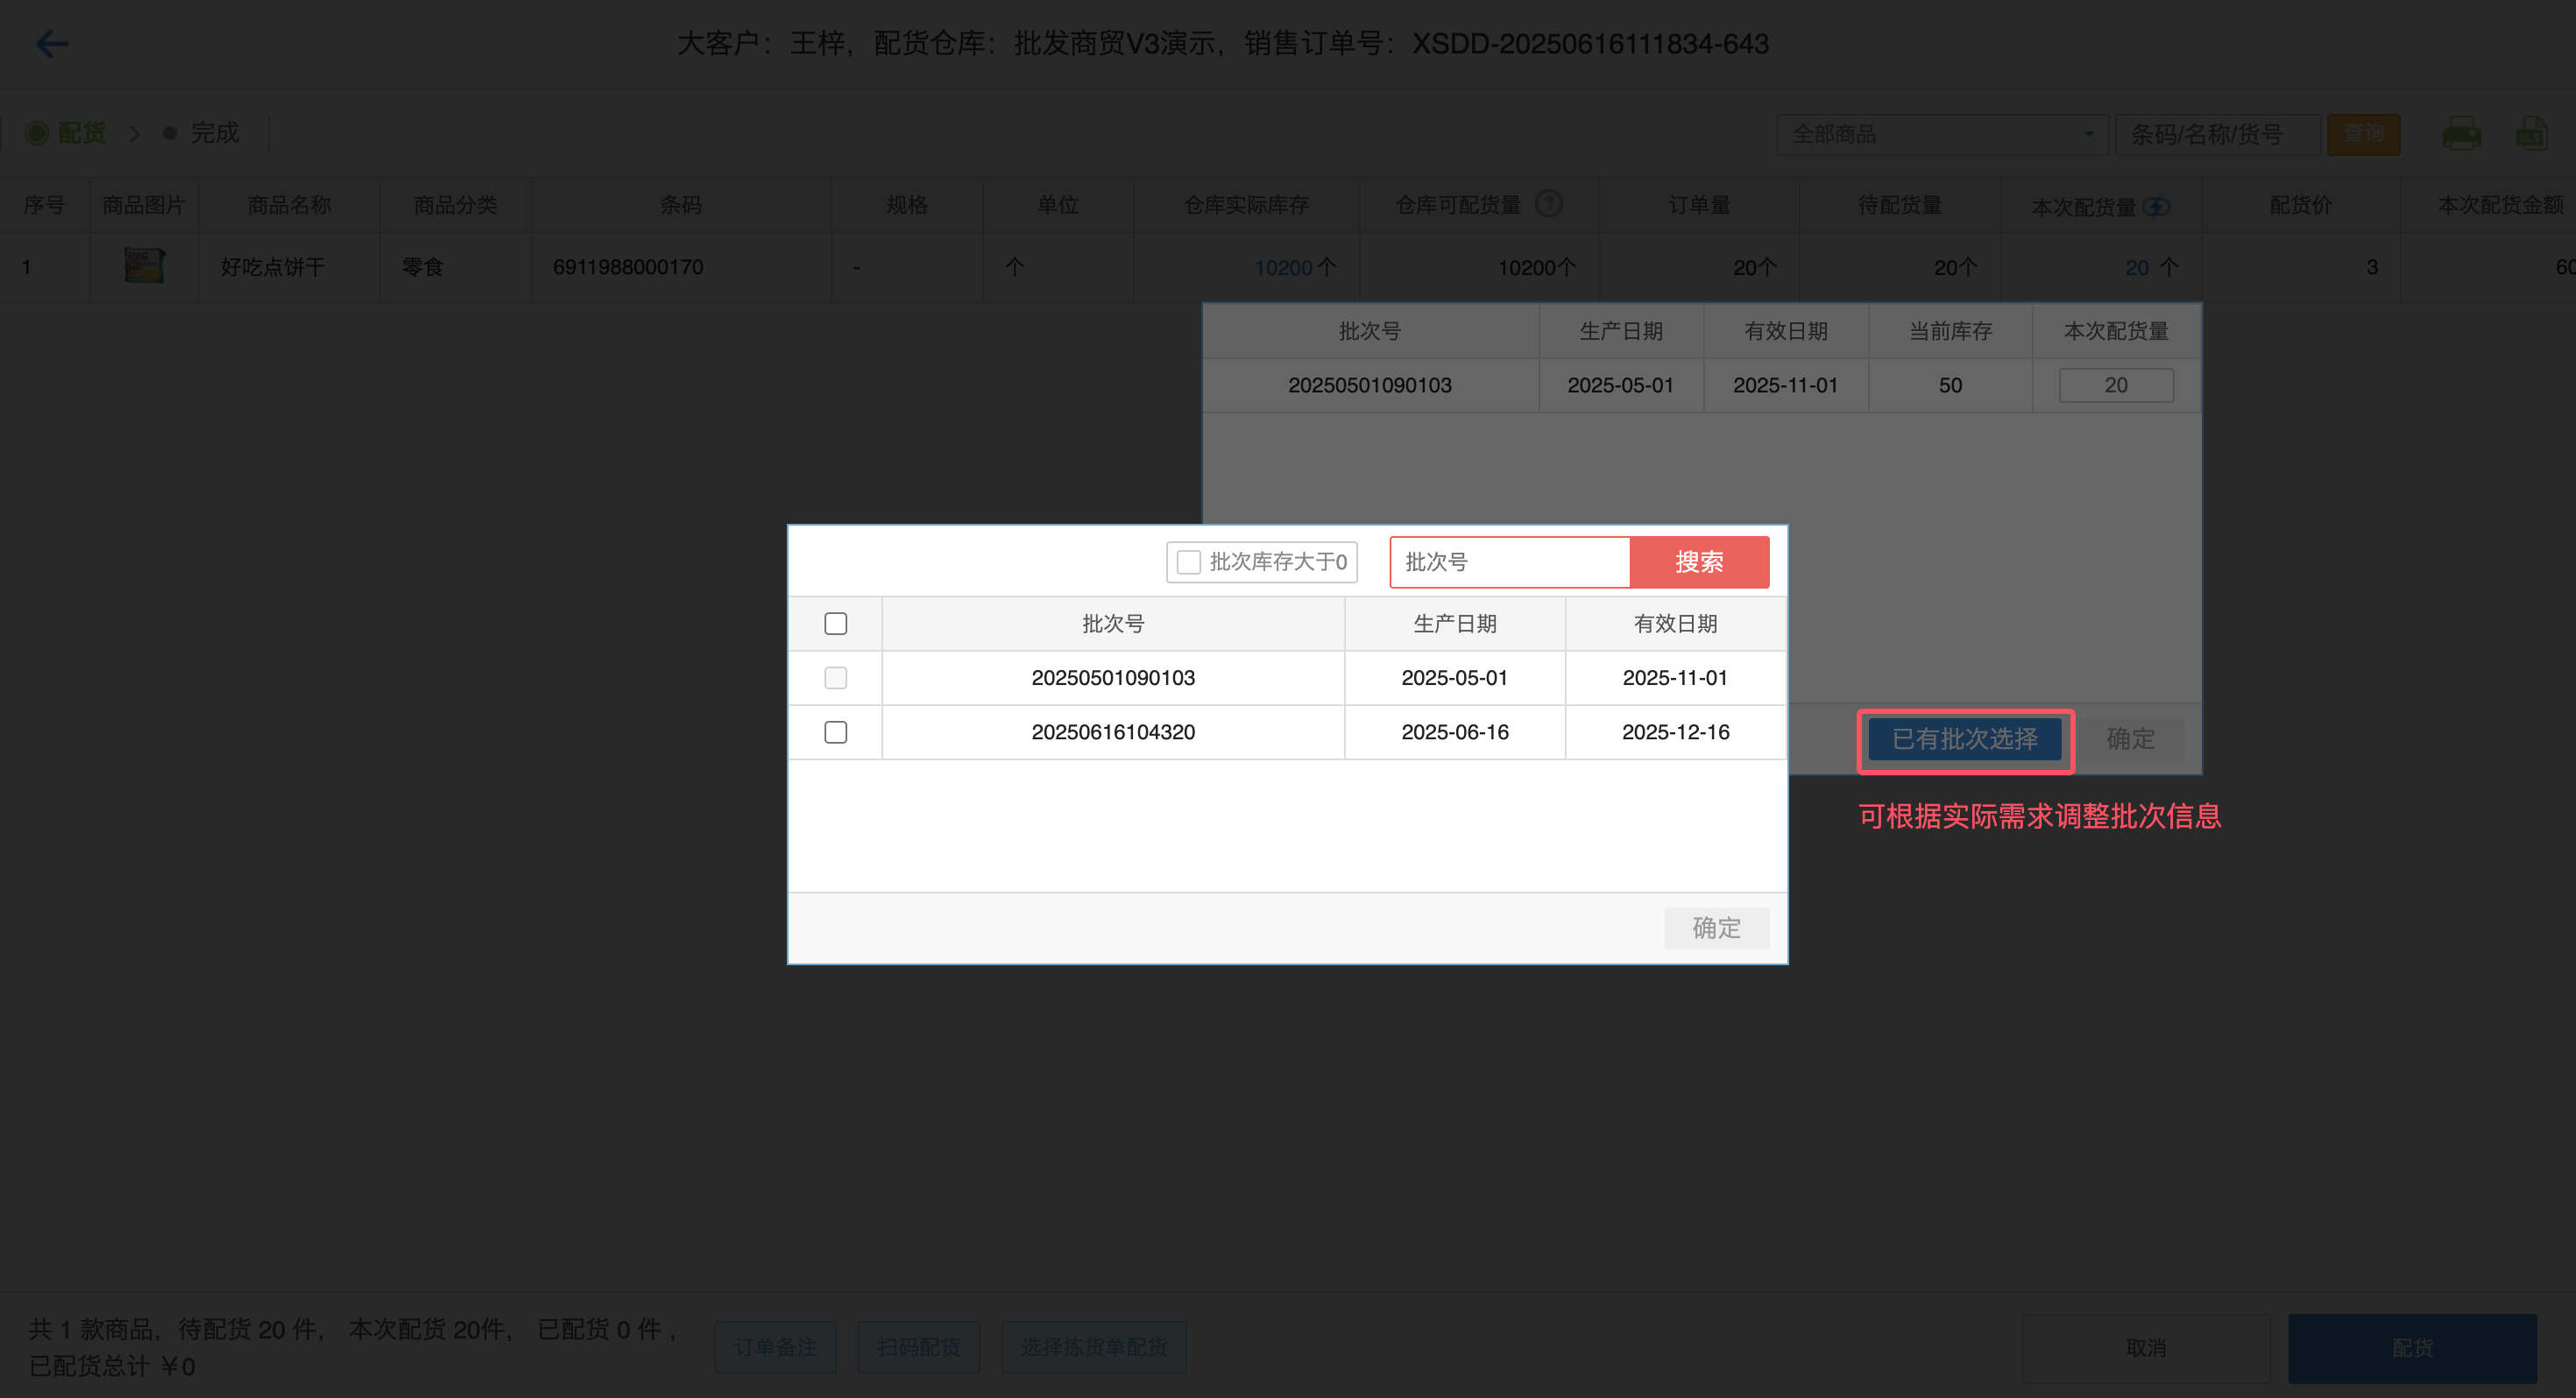Edit the 本次配货量 field showing 20
The height and width of the screenshot is (1398, 2576).
2116,385
